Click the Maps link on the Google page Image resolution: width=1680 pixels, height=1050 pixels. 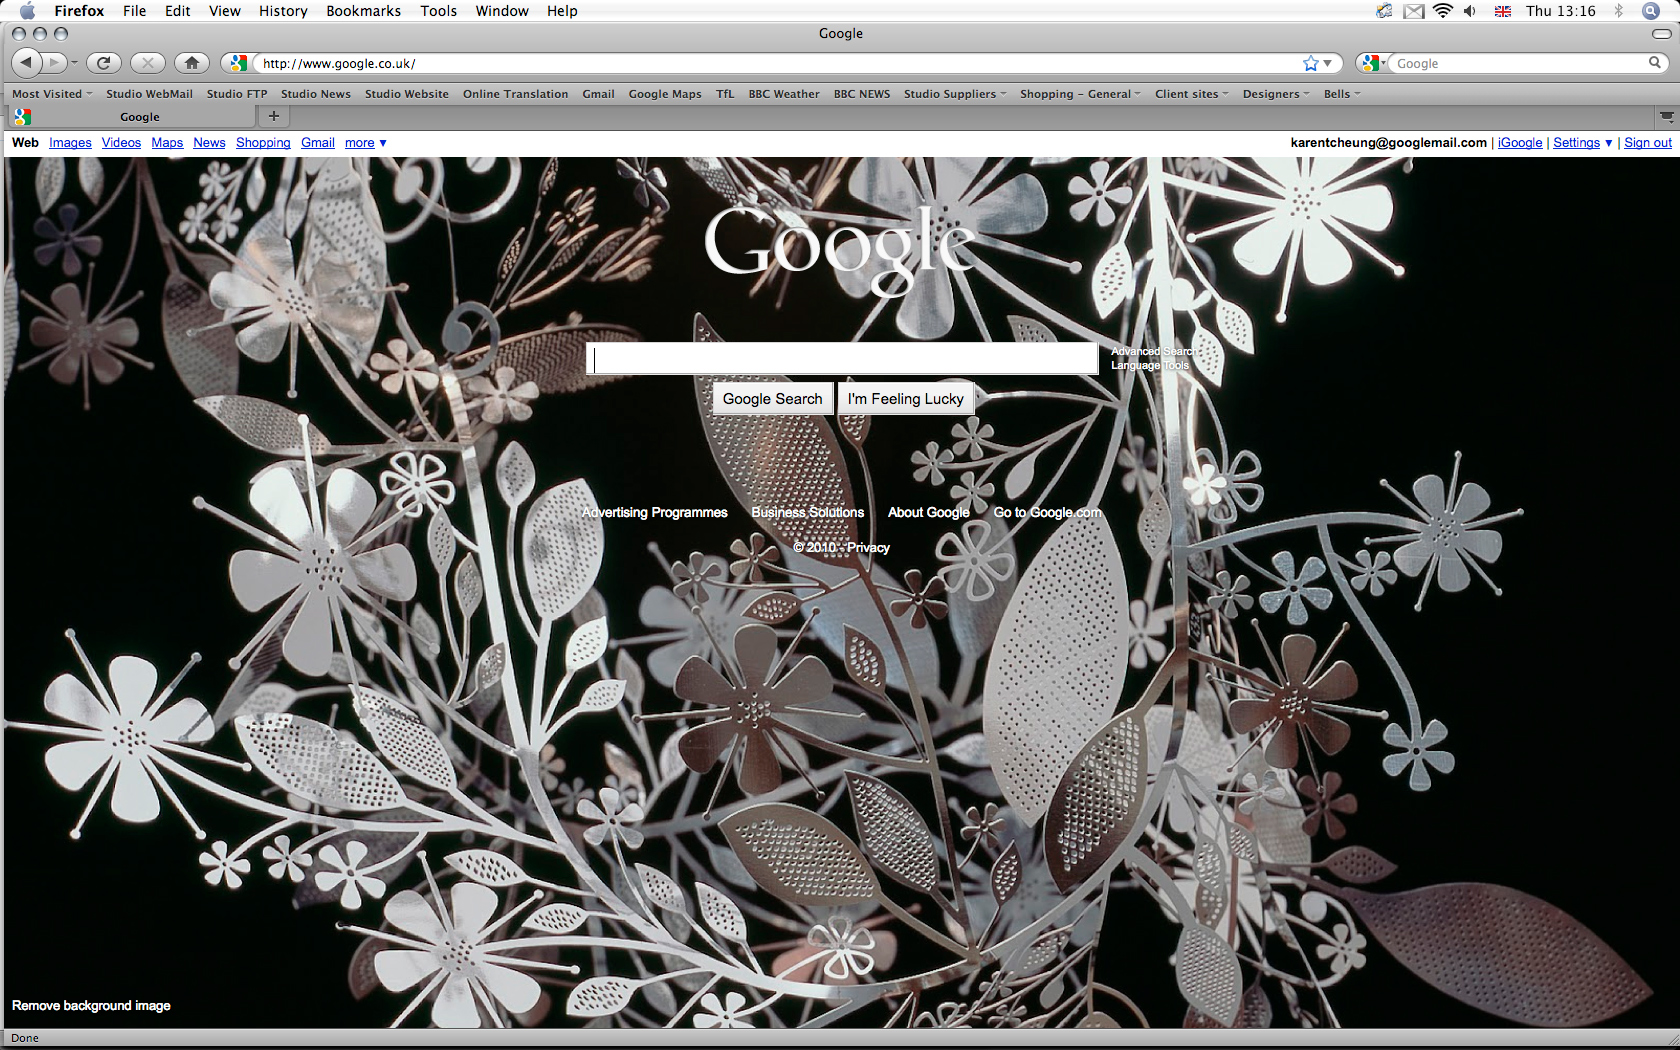[x=167, y=143]
